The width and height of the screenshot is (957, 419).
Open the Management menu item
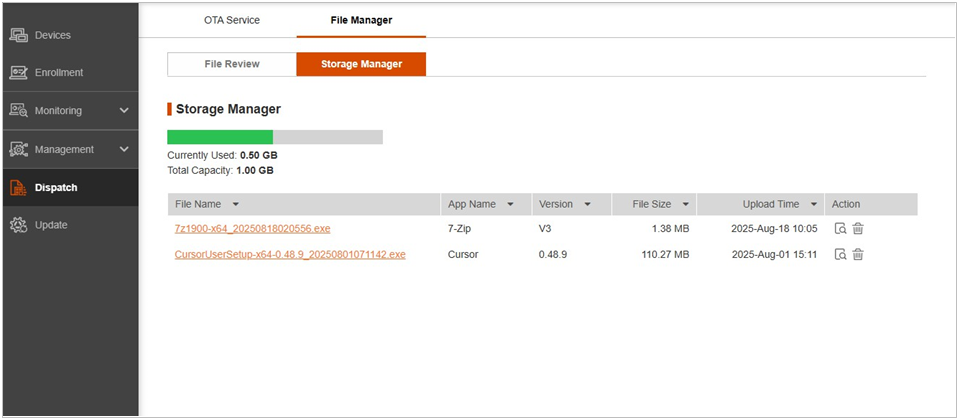(x=70, y=149)
